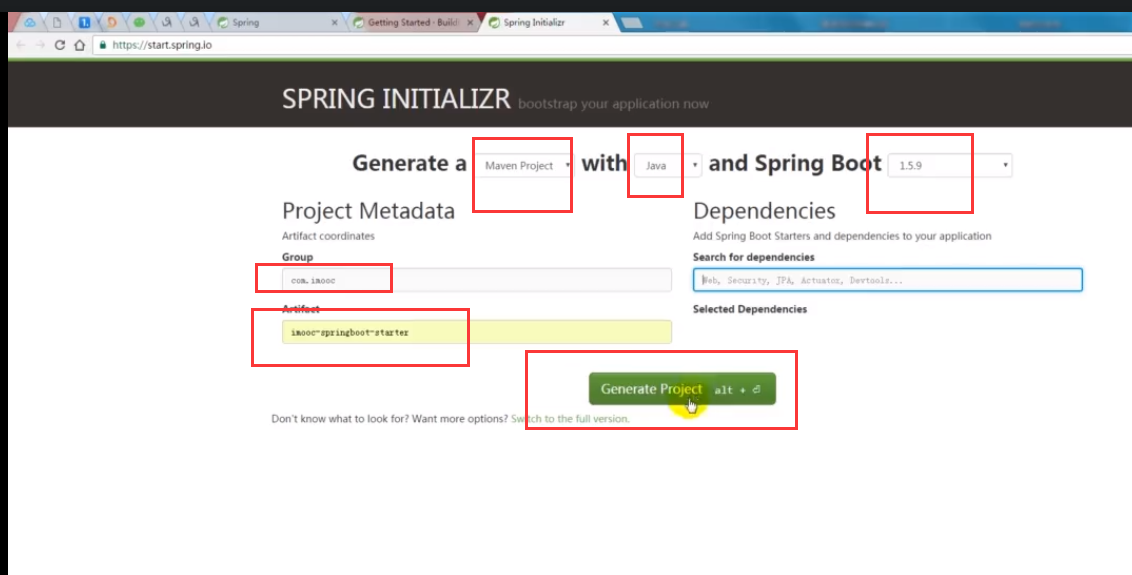This screenshot has height=575, width=1132.
Task: Click the Artifact field imooc-springboot-starter
Action: point(476,332)
